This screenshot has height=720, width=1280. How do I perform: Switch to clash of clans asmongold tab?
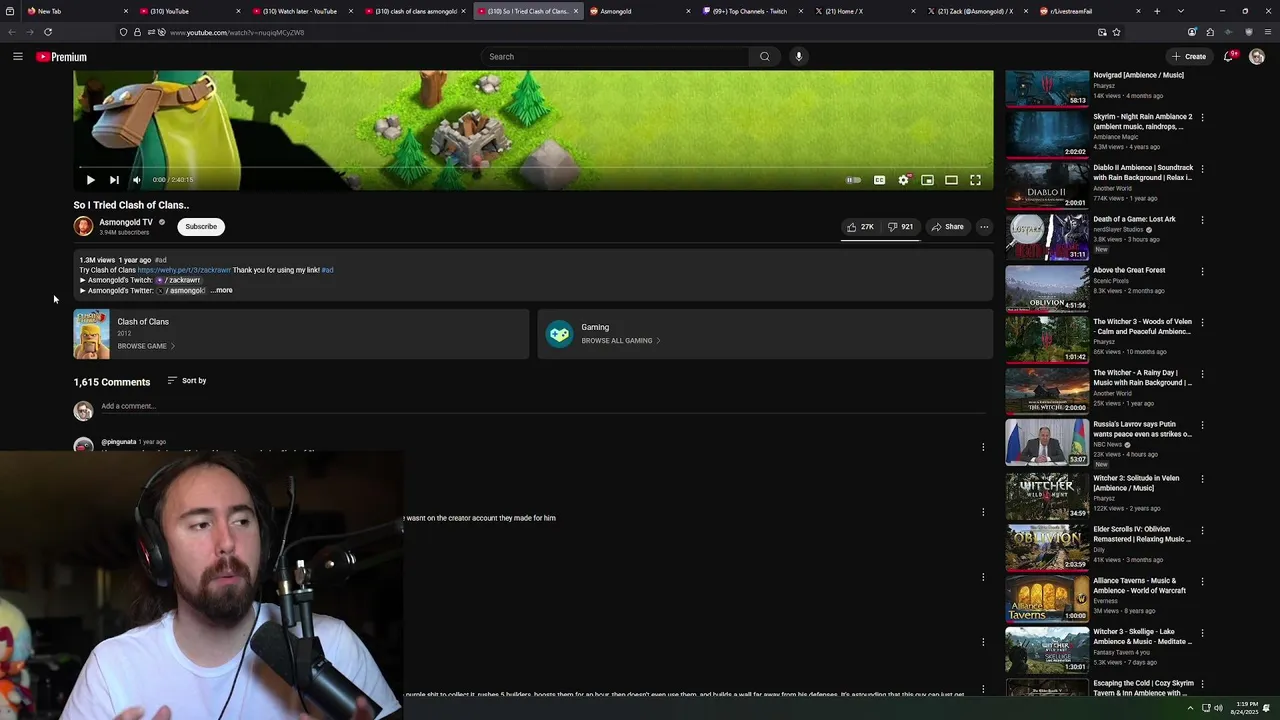[414, 11]
